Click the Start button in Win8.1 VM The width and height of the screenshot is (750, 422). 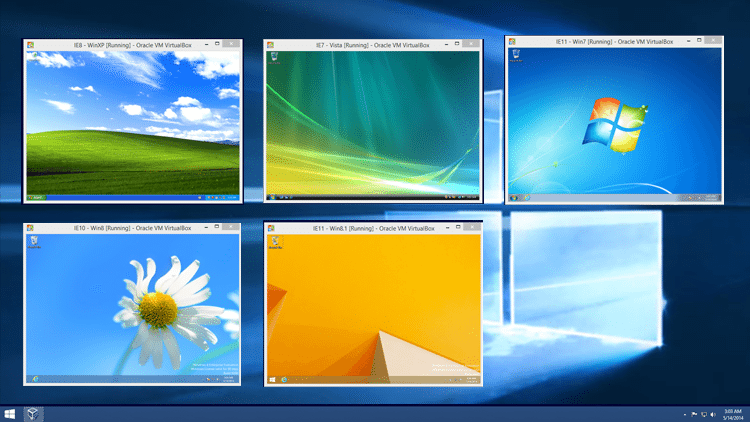point(272,379)
